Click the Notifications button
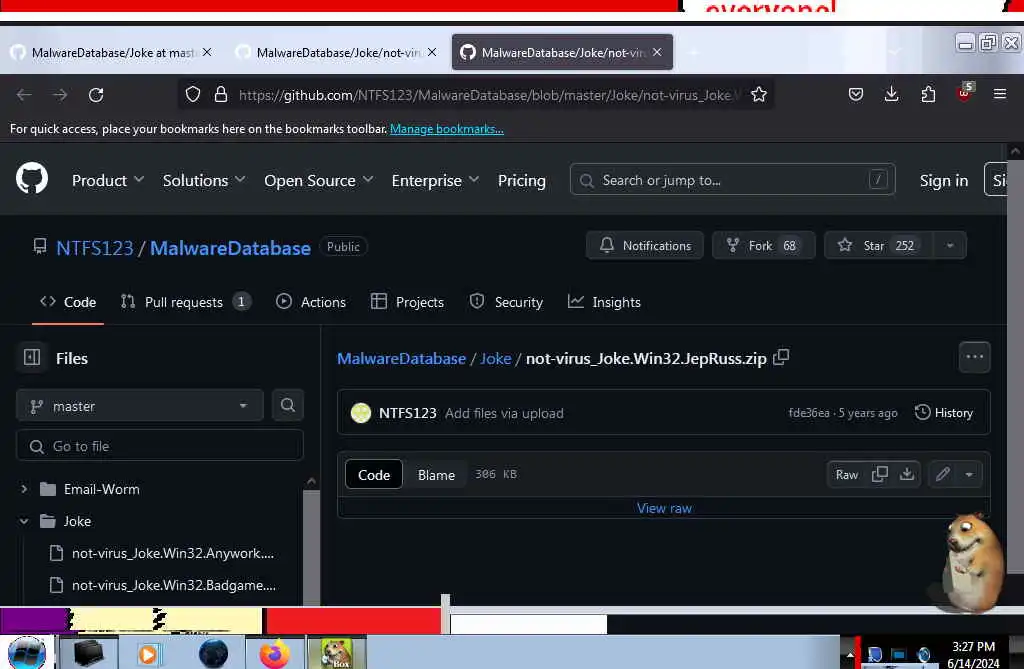 point(645,246)
